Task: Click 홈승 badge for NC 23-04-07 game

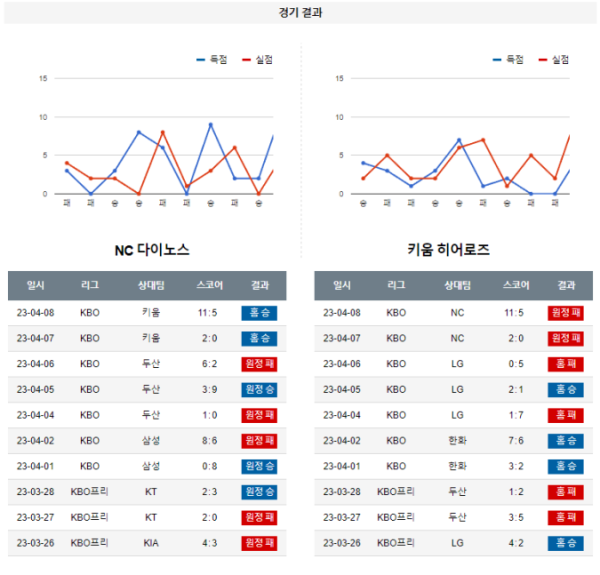Action: pyautogui.click(x=259, y=339)
